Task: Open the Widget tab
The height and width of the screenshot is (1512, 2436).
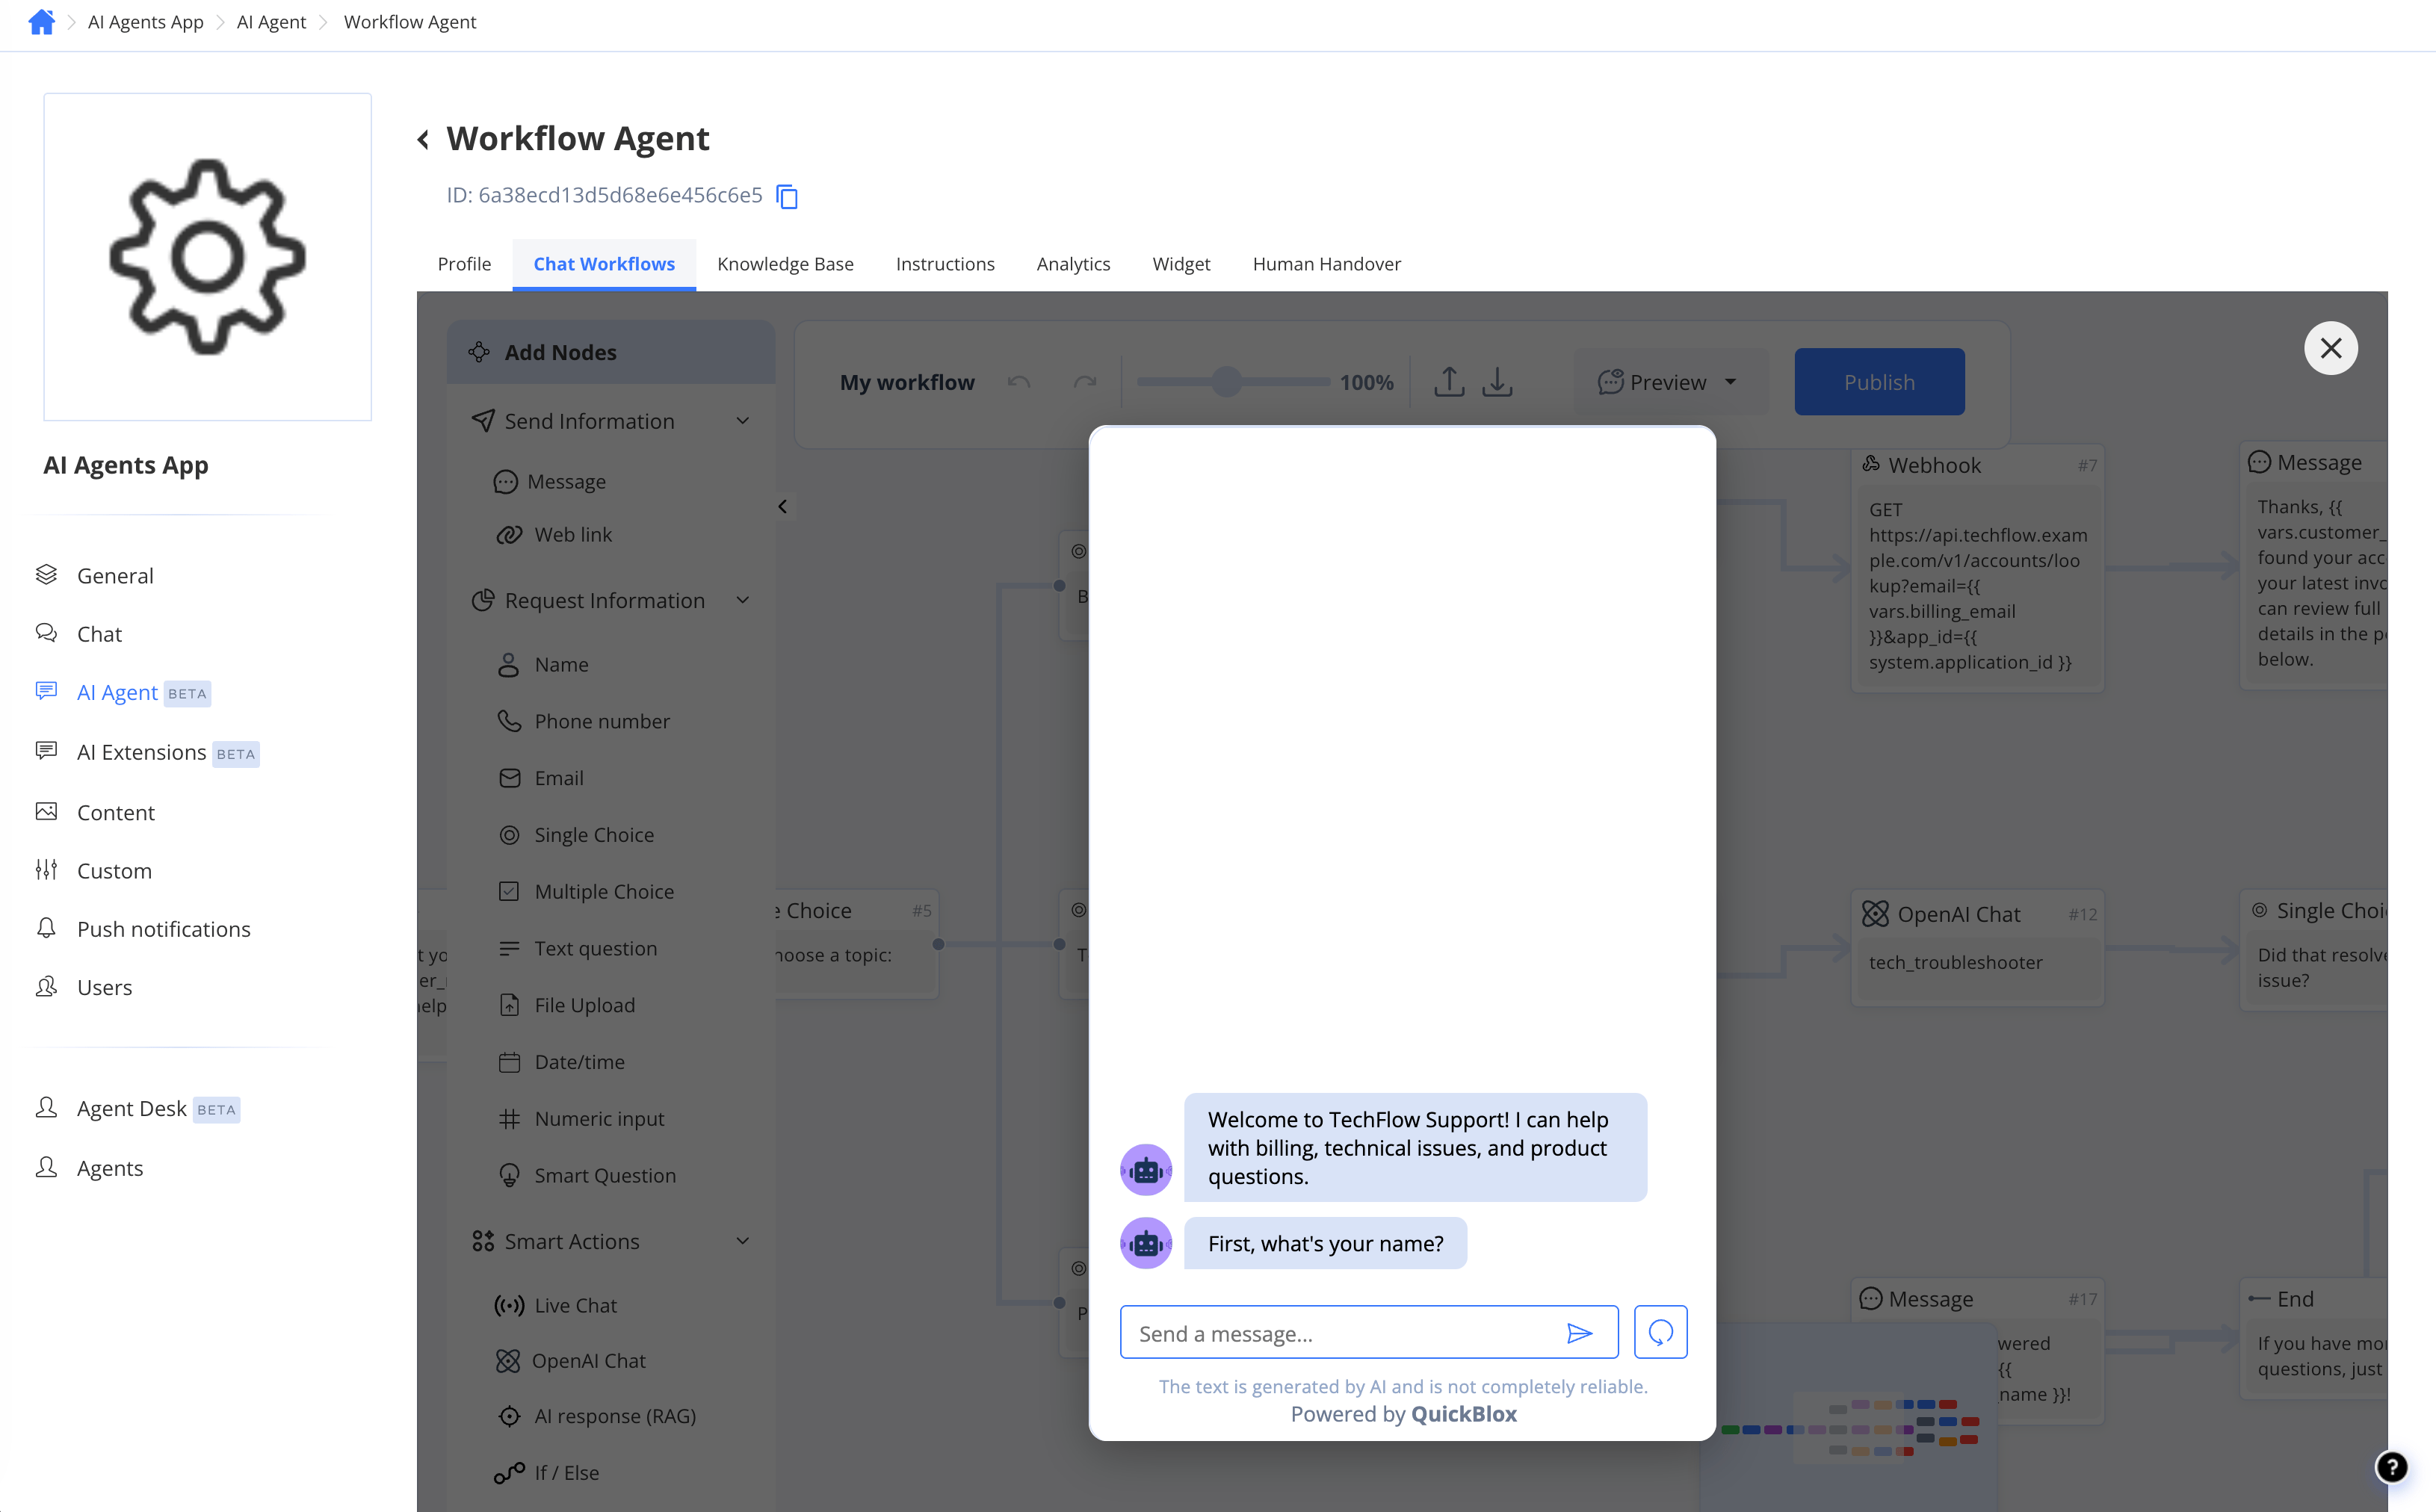Action: click(1181, 264)
